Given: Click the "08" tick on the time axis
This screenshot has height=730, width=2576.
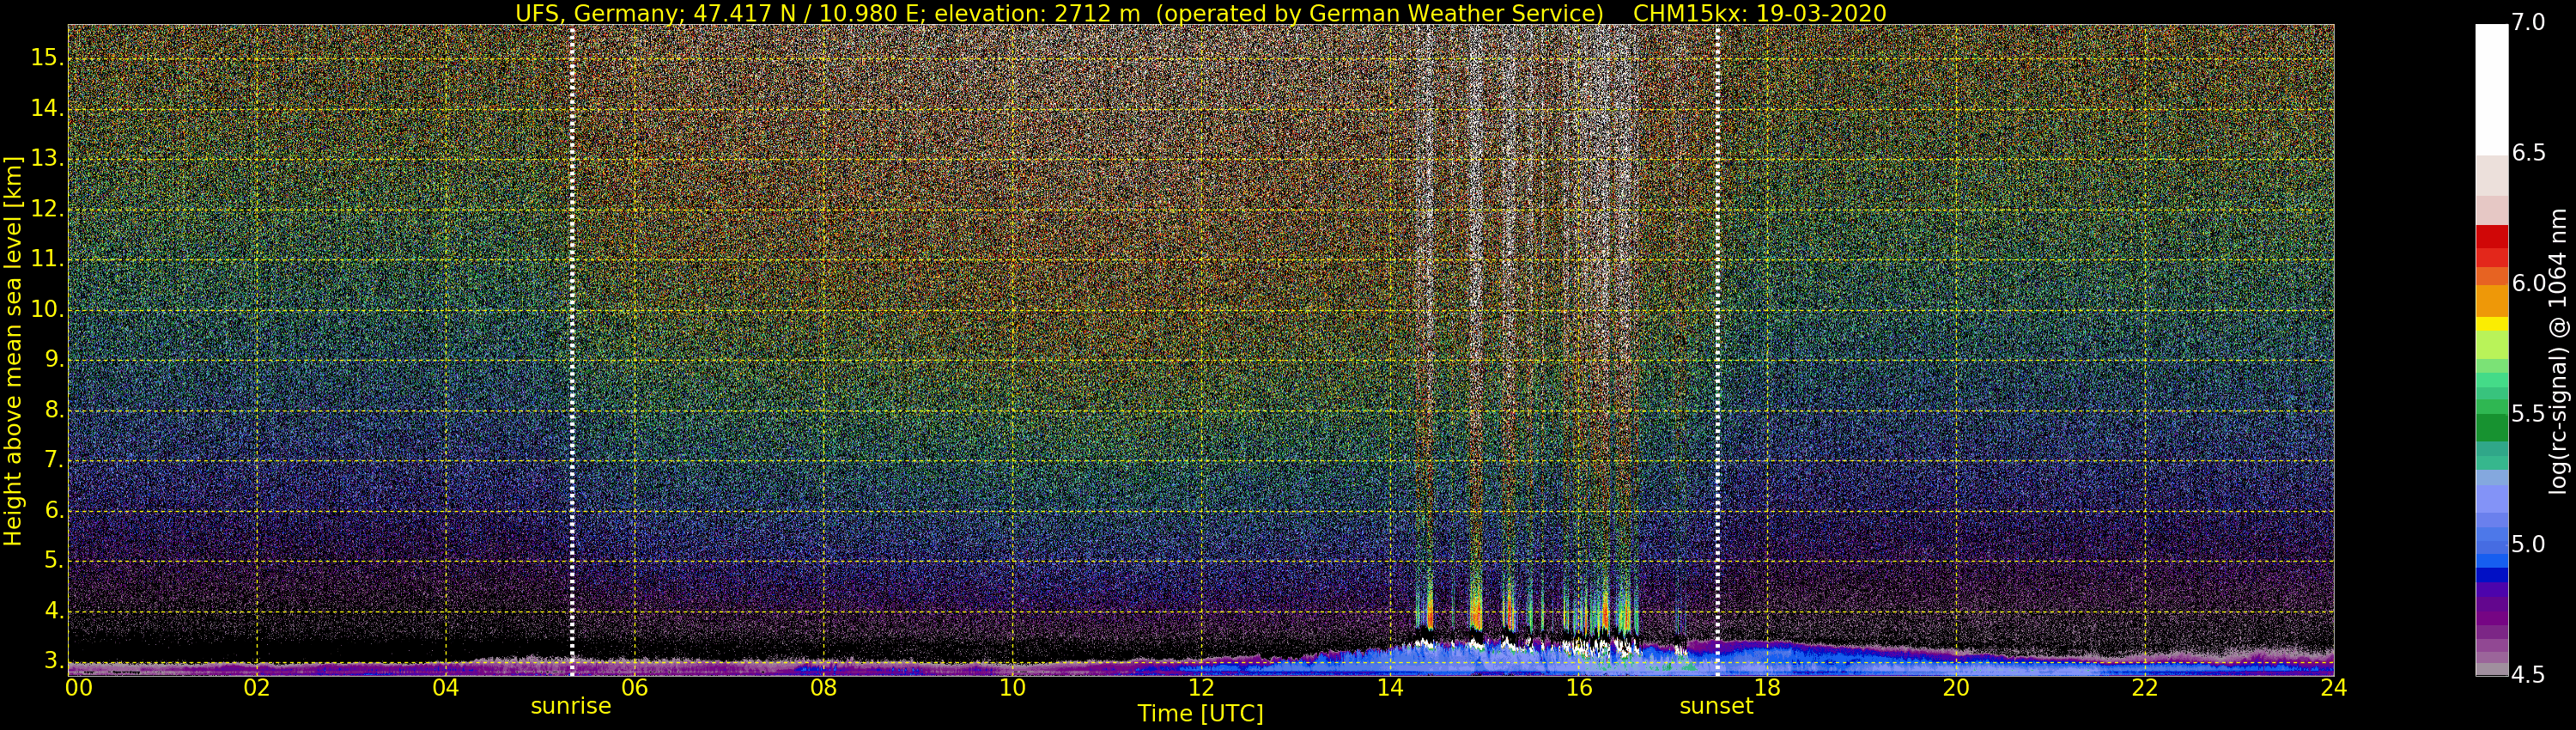Looking at the screenshot, I should click(823, 688).
